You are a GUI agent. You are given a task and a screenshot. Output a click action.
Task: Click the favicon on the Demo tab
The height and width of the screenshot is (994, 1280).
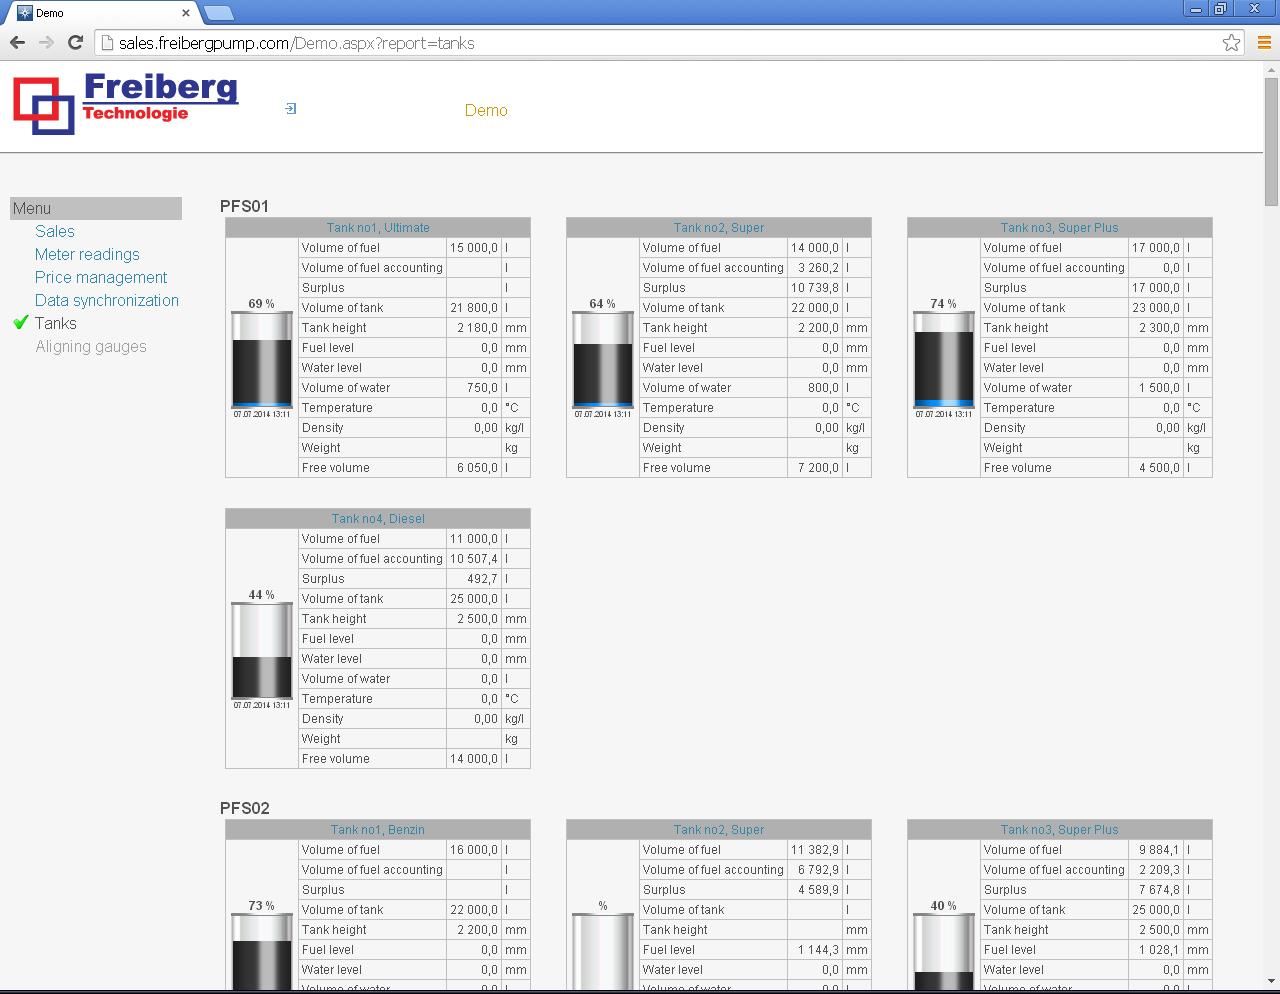pos(23,13)
